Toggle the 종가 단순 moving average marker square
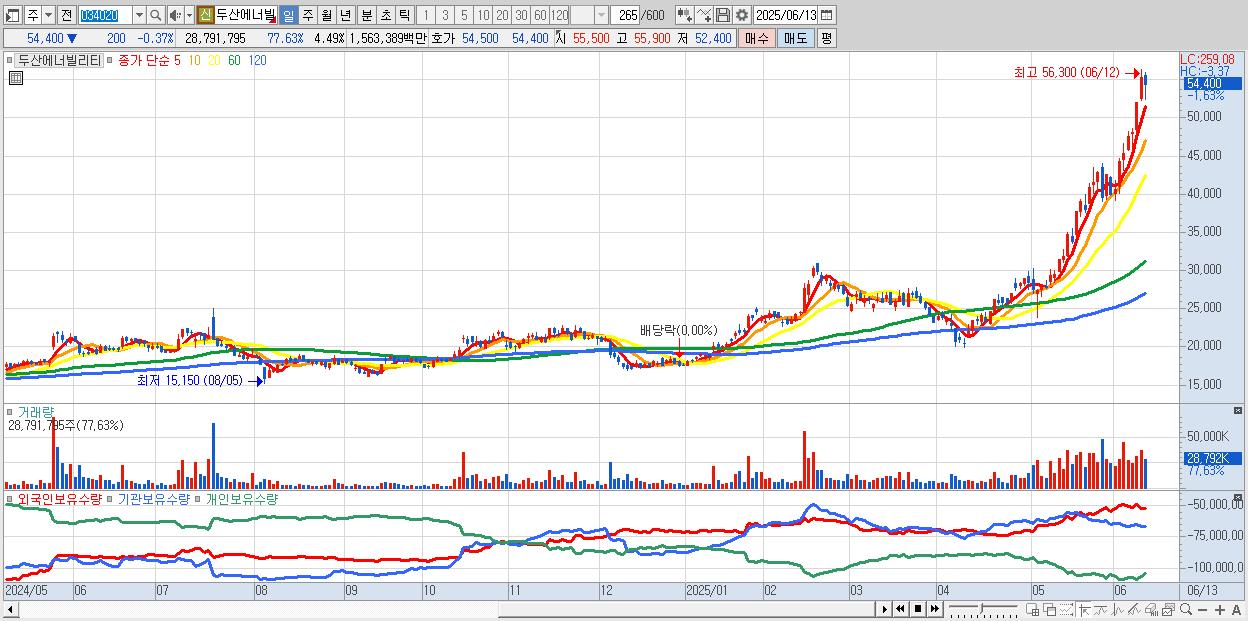This screenshot has width=1248, height=621. click(x=109, y=61)
